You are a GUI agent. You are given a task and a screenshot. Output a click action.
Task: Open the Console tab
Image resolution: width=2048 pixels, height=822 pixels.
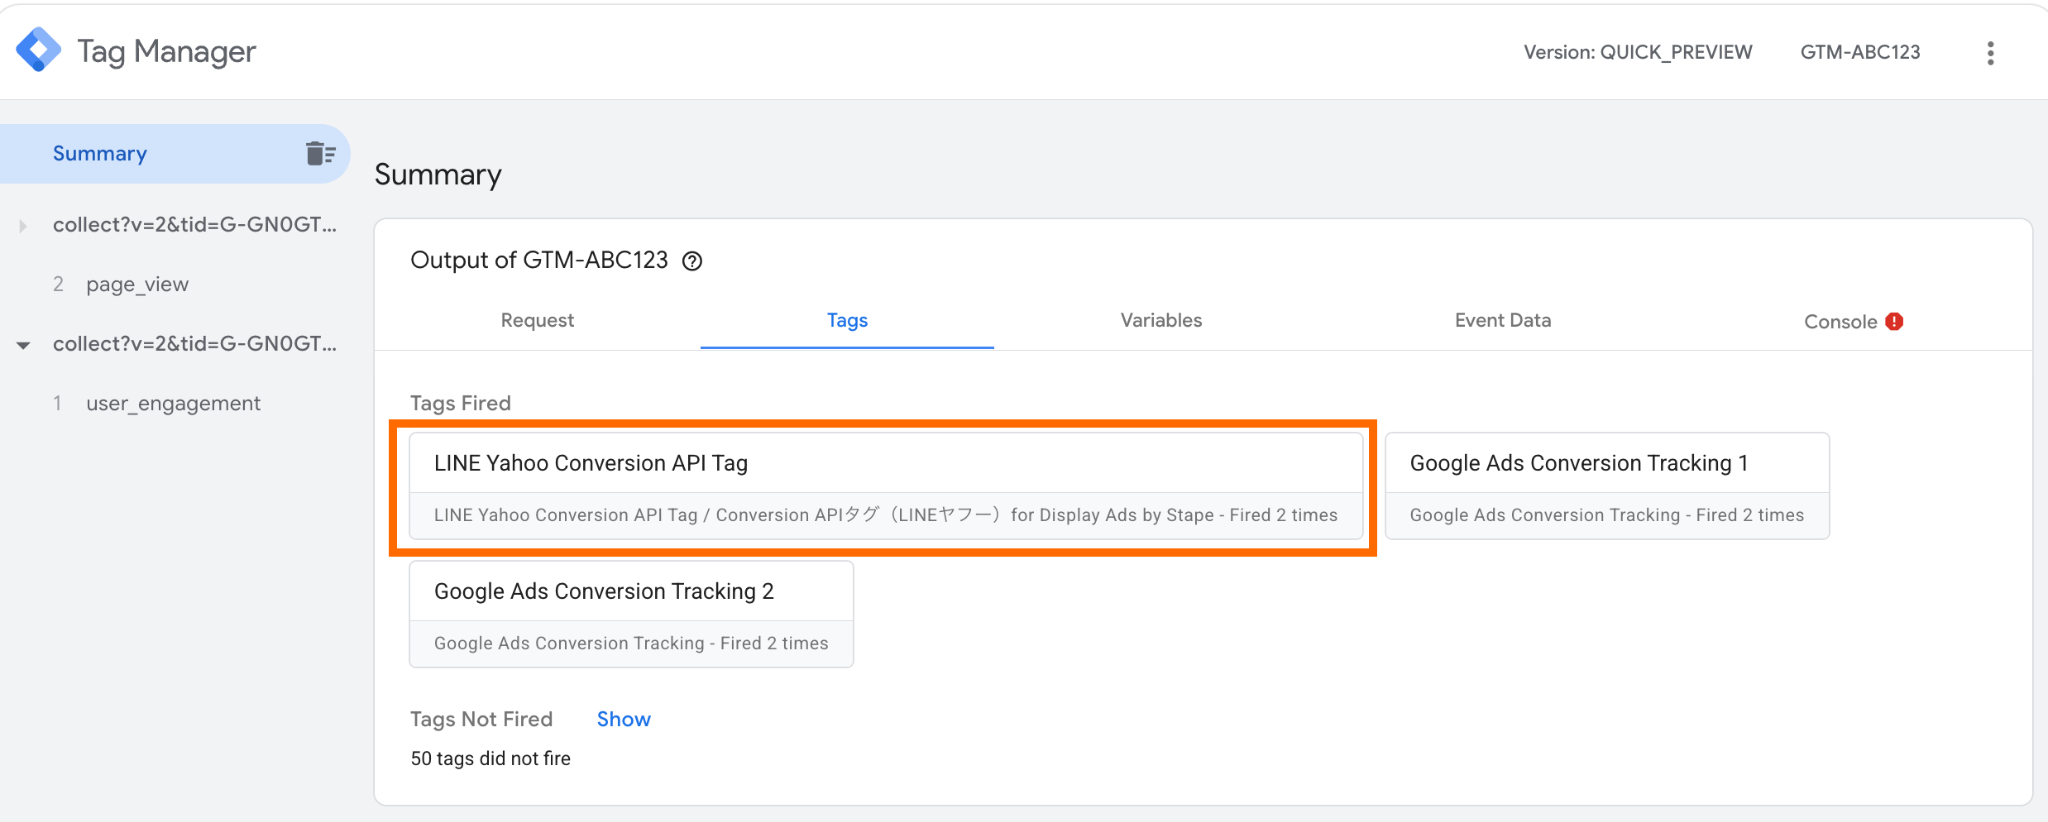(1853, 321)
